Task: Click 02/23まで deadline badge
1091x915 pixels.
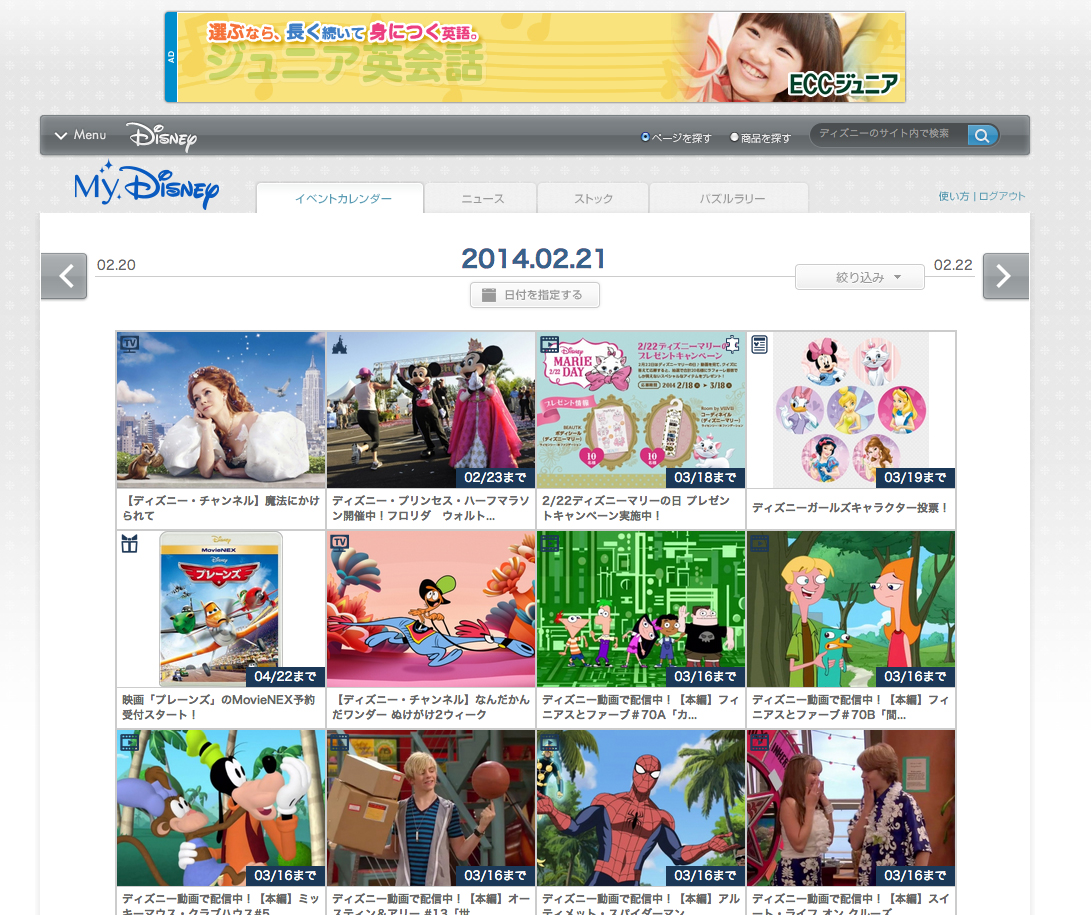Action: (x=495, y=477)
